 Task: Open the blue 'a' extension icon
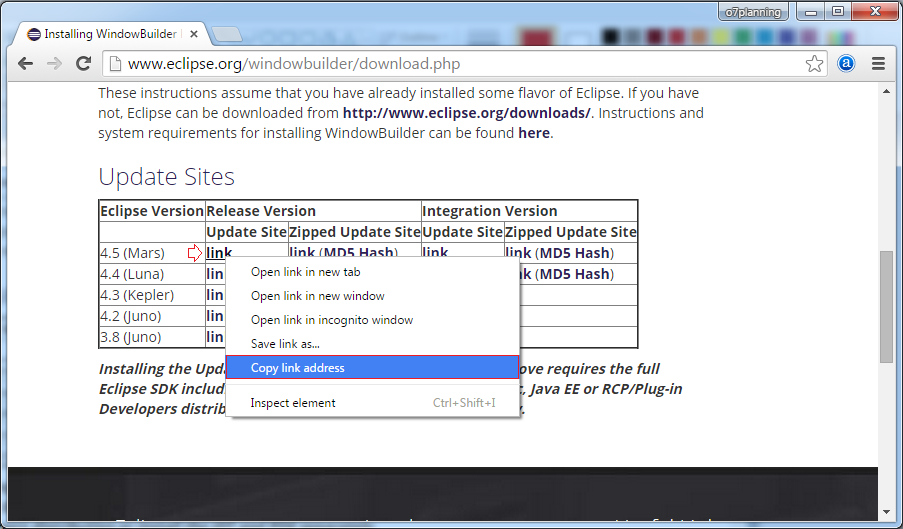(846, 63)
